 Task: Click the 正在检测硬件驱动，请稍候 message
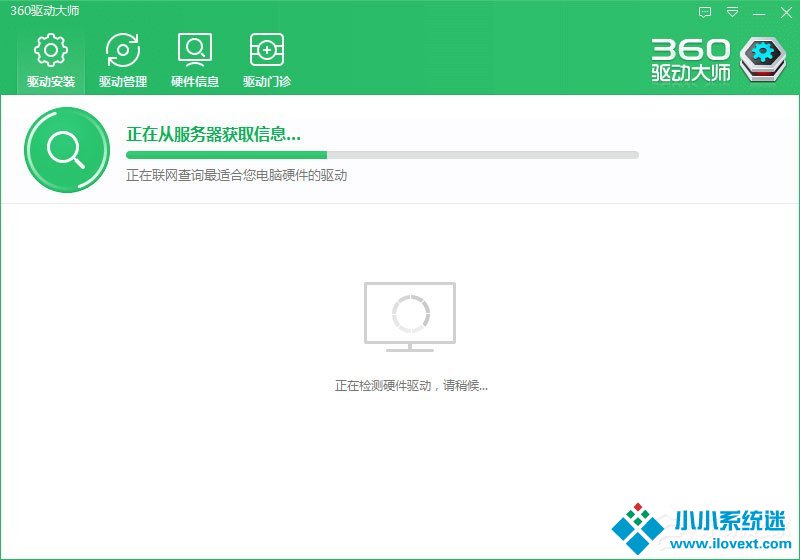411,386
